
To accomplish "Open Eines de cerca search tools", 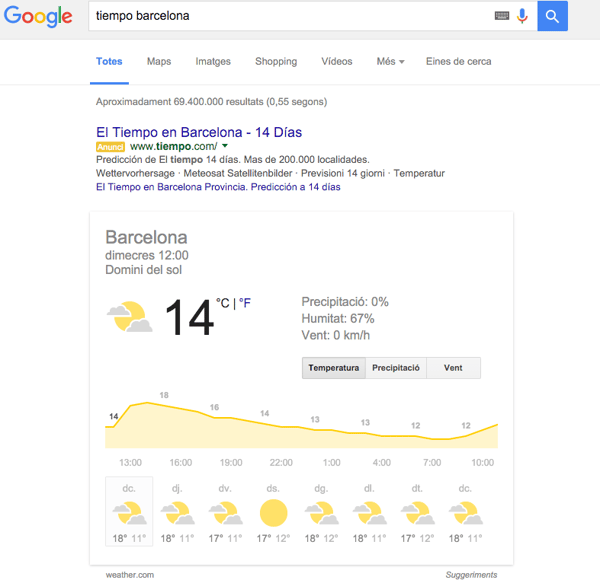I will 458,62.
